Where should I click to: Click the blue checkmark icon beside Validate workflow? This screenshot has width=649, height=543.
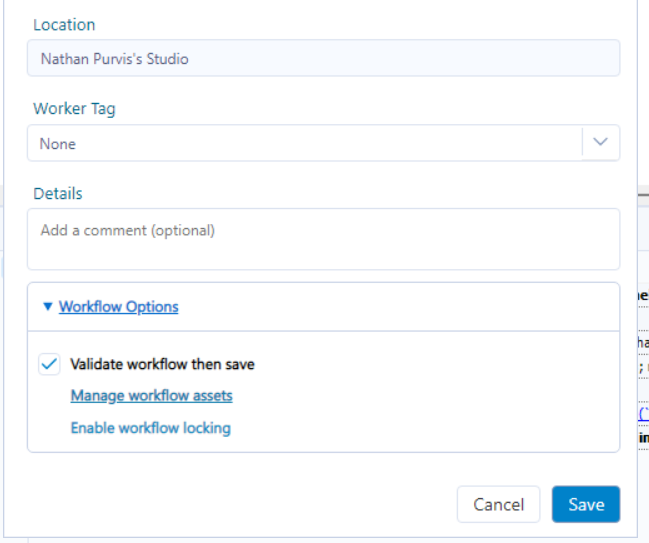click(49, 364)
